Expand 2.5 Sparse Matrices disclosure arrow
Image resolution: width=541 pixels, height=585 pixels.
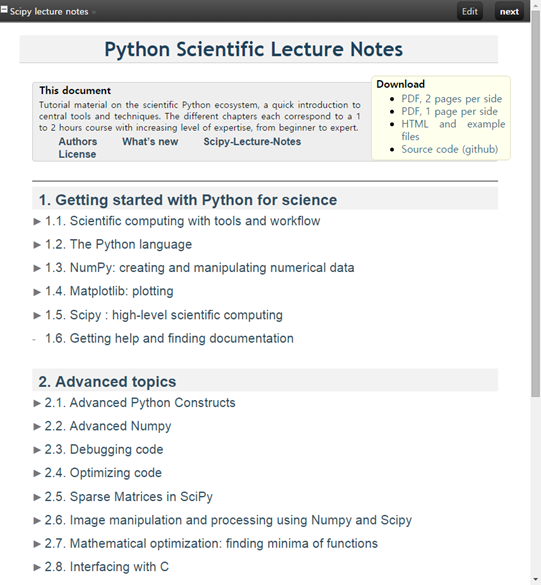[x=37, y=497]
